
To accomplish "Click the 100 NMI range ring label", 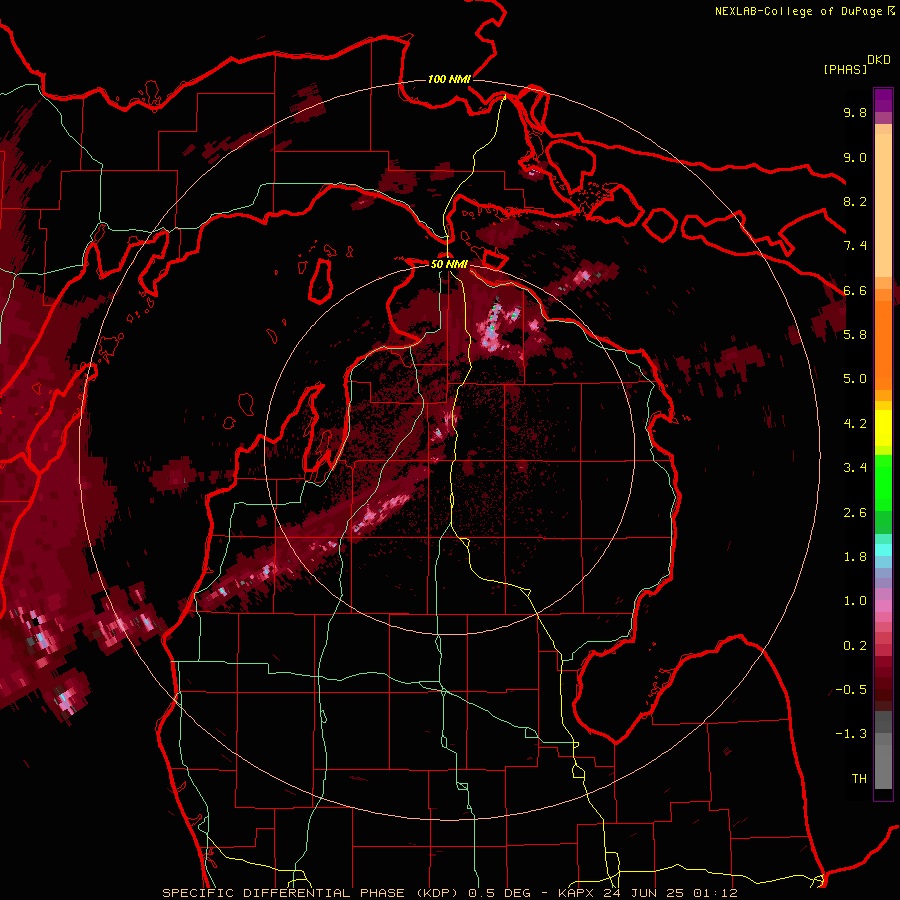I will tap(449, 79).
